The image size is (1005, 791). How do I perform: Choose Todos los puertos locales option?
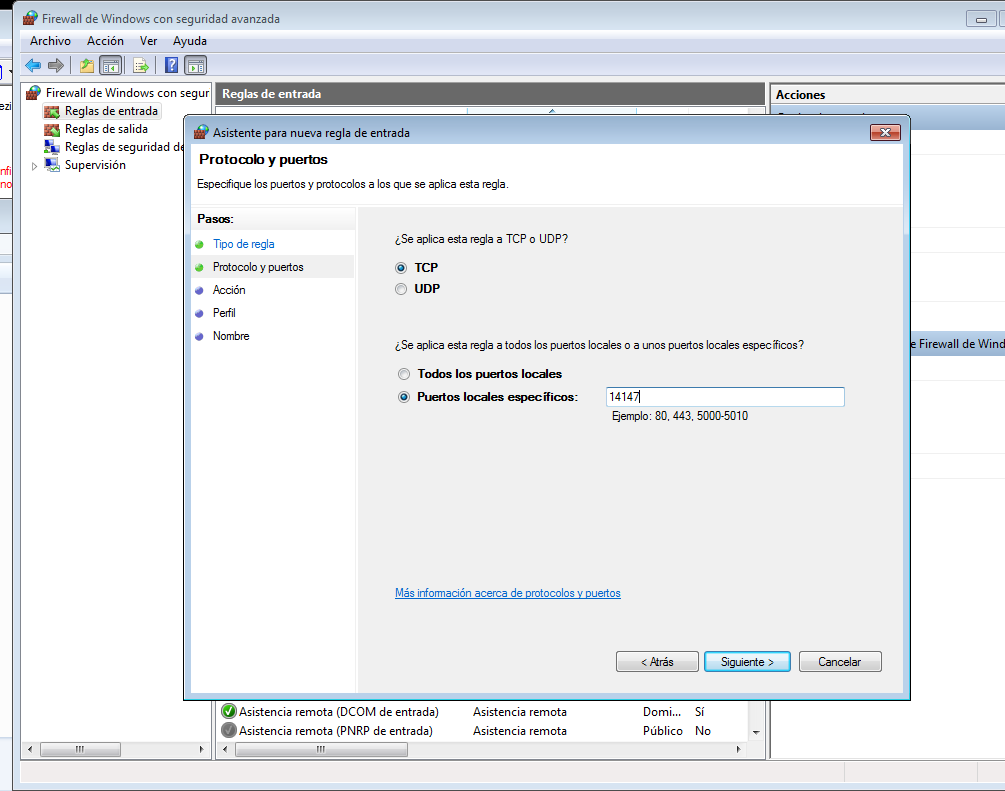[404, 374]
